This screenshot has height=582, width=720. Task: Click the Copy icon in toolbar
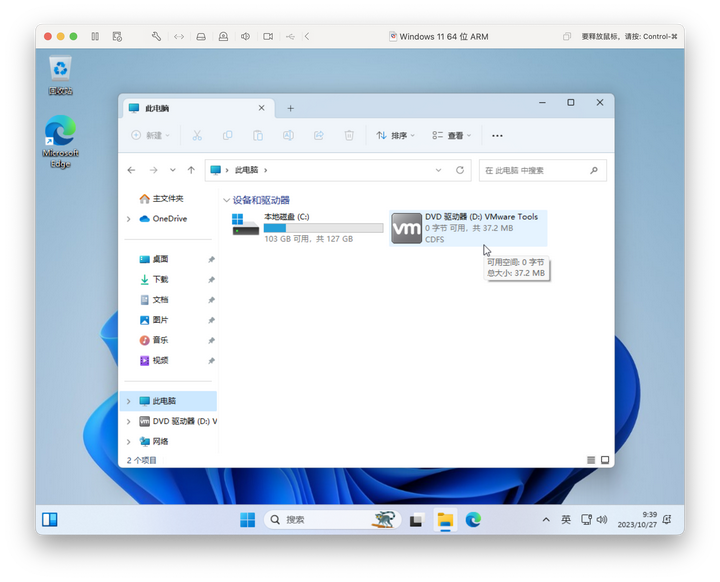click(227, 136)
